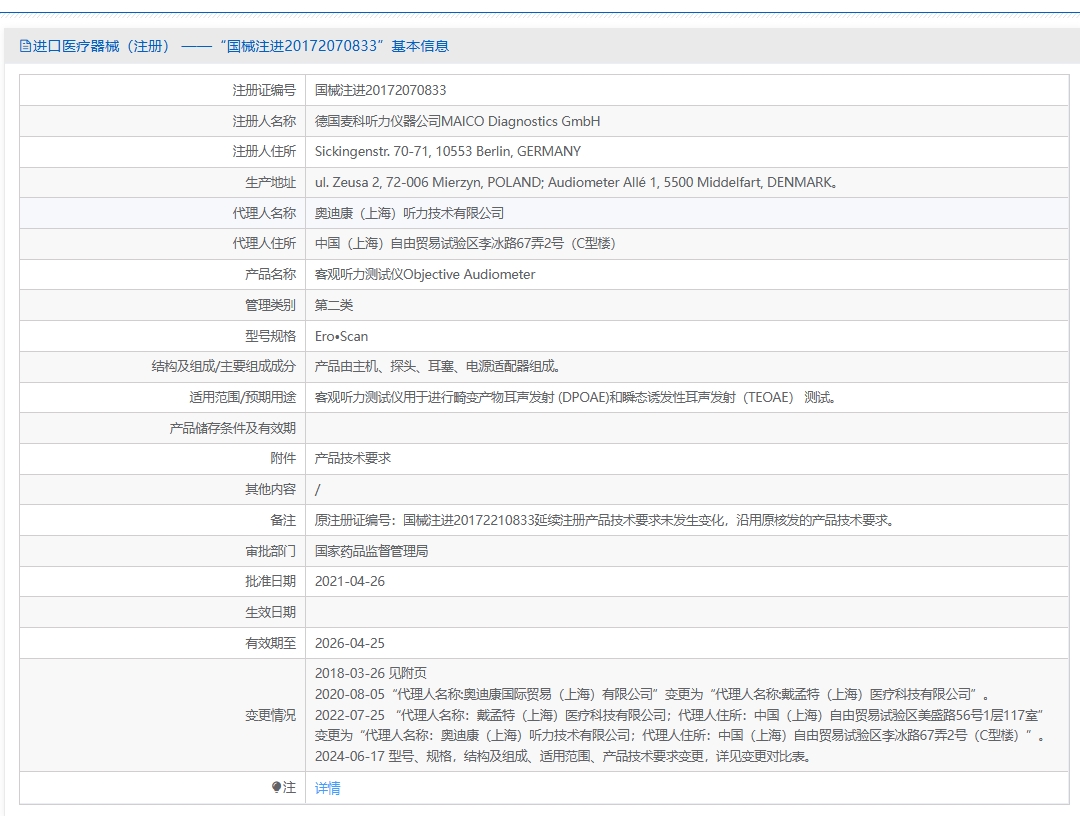Image resolution: width=1080 pixels, height=816 pixels.
Task: Select management class value 第二类
Action: click(334, 305)
